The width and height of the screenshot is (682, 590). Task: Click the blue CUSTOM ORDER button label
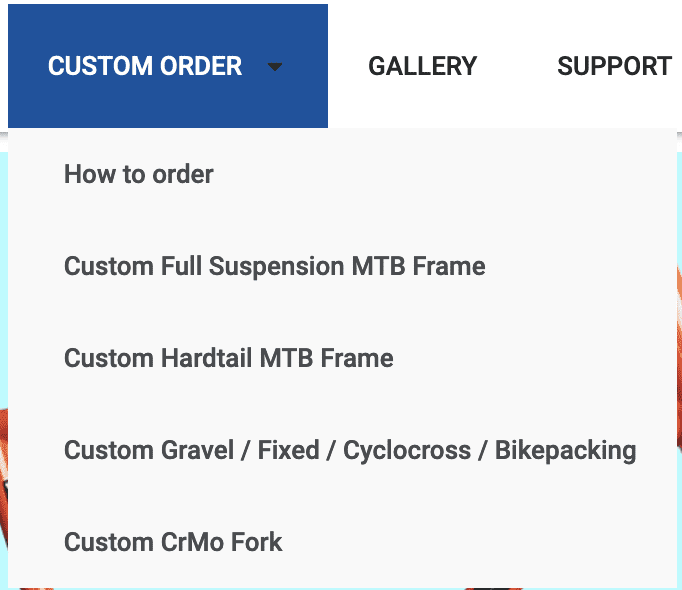click(x=145, y=67)
